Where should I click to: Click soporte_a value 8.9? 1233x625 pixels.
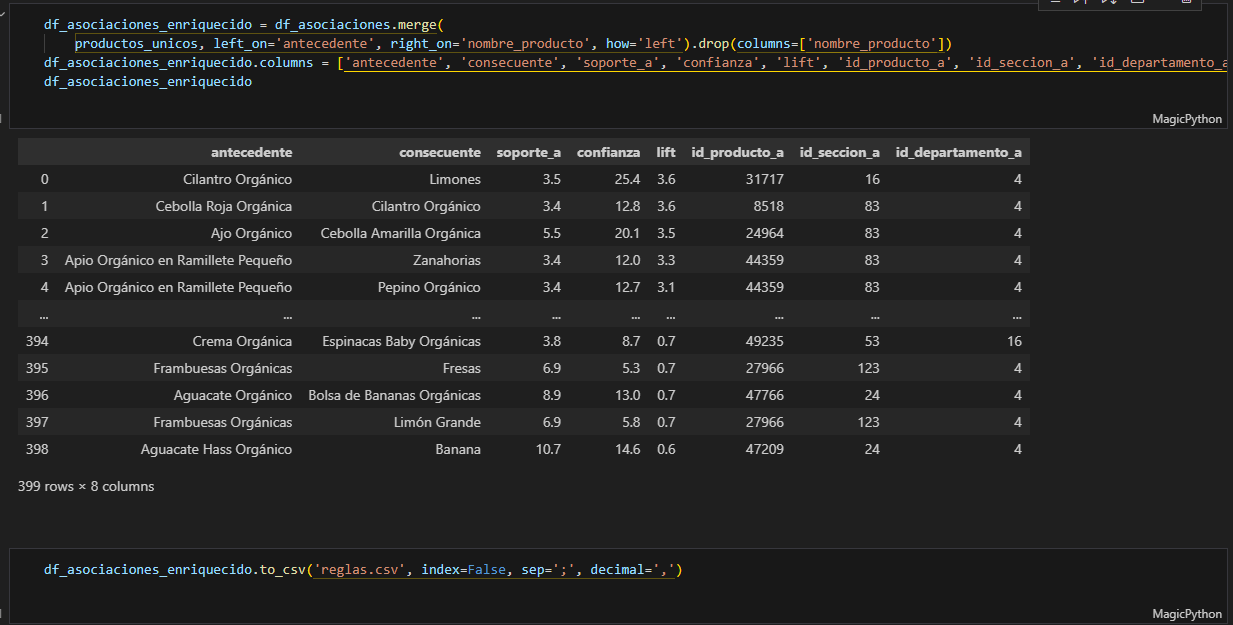551,395
